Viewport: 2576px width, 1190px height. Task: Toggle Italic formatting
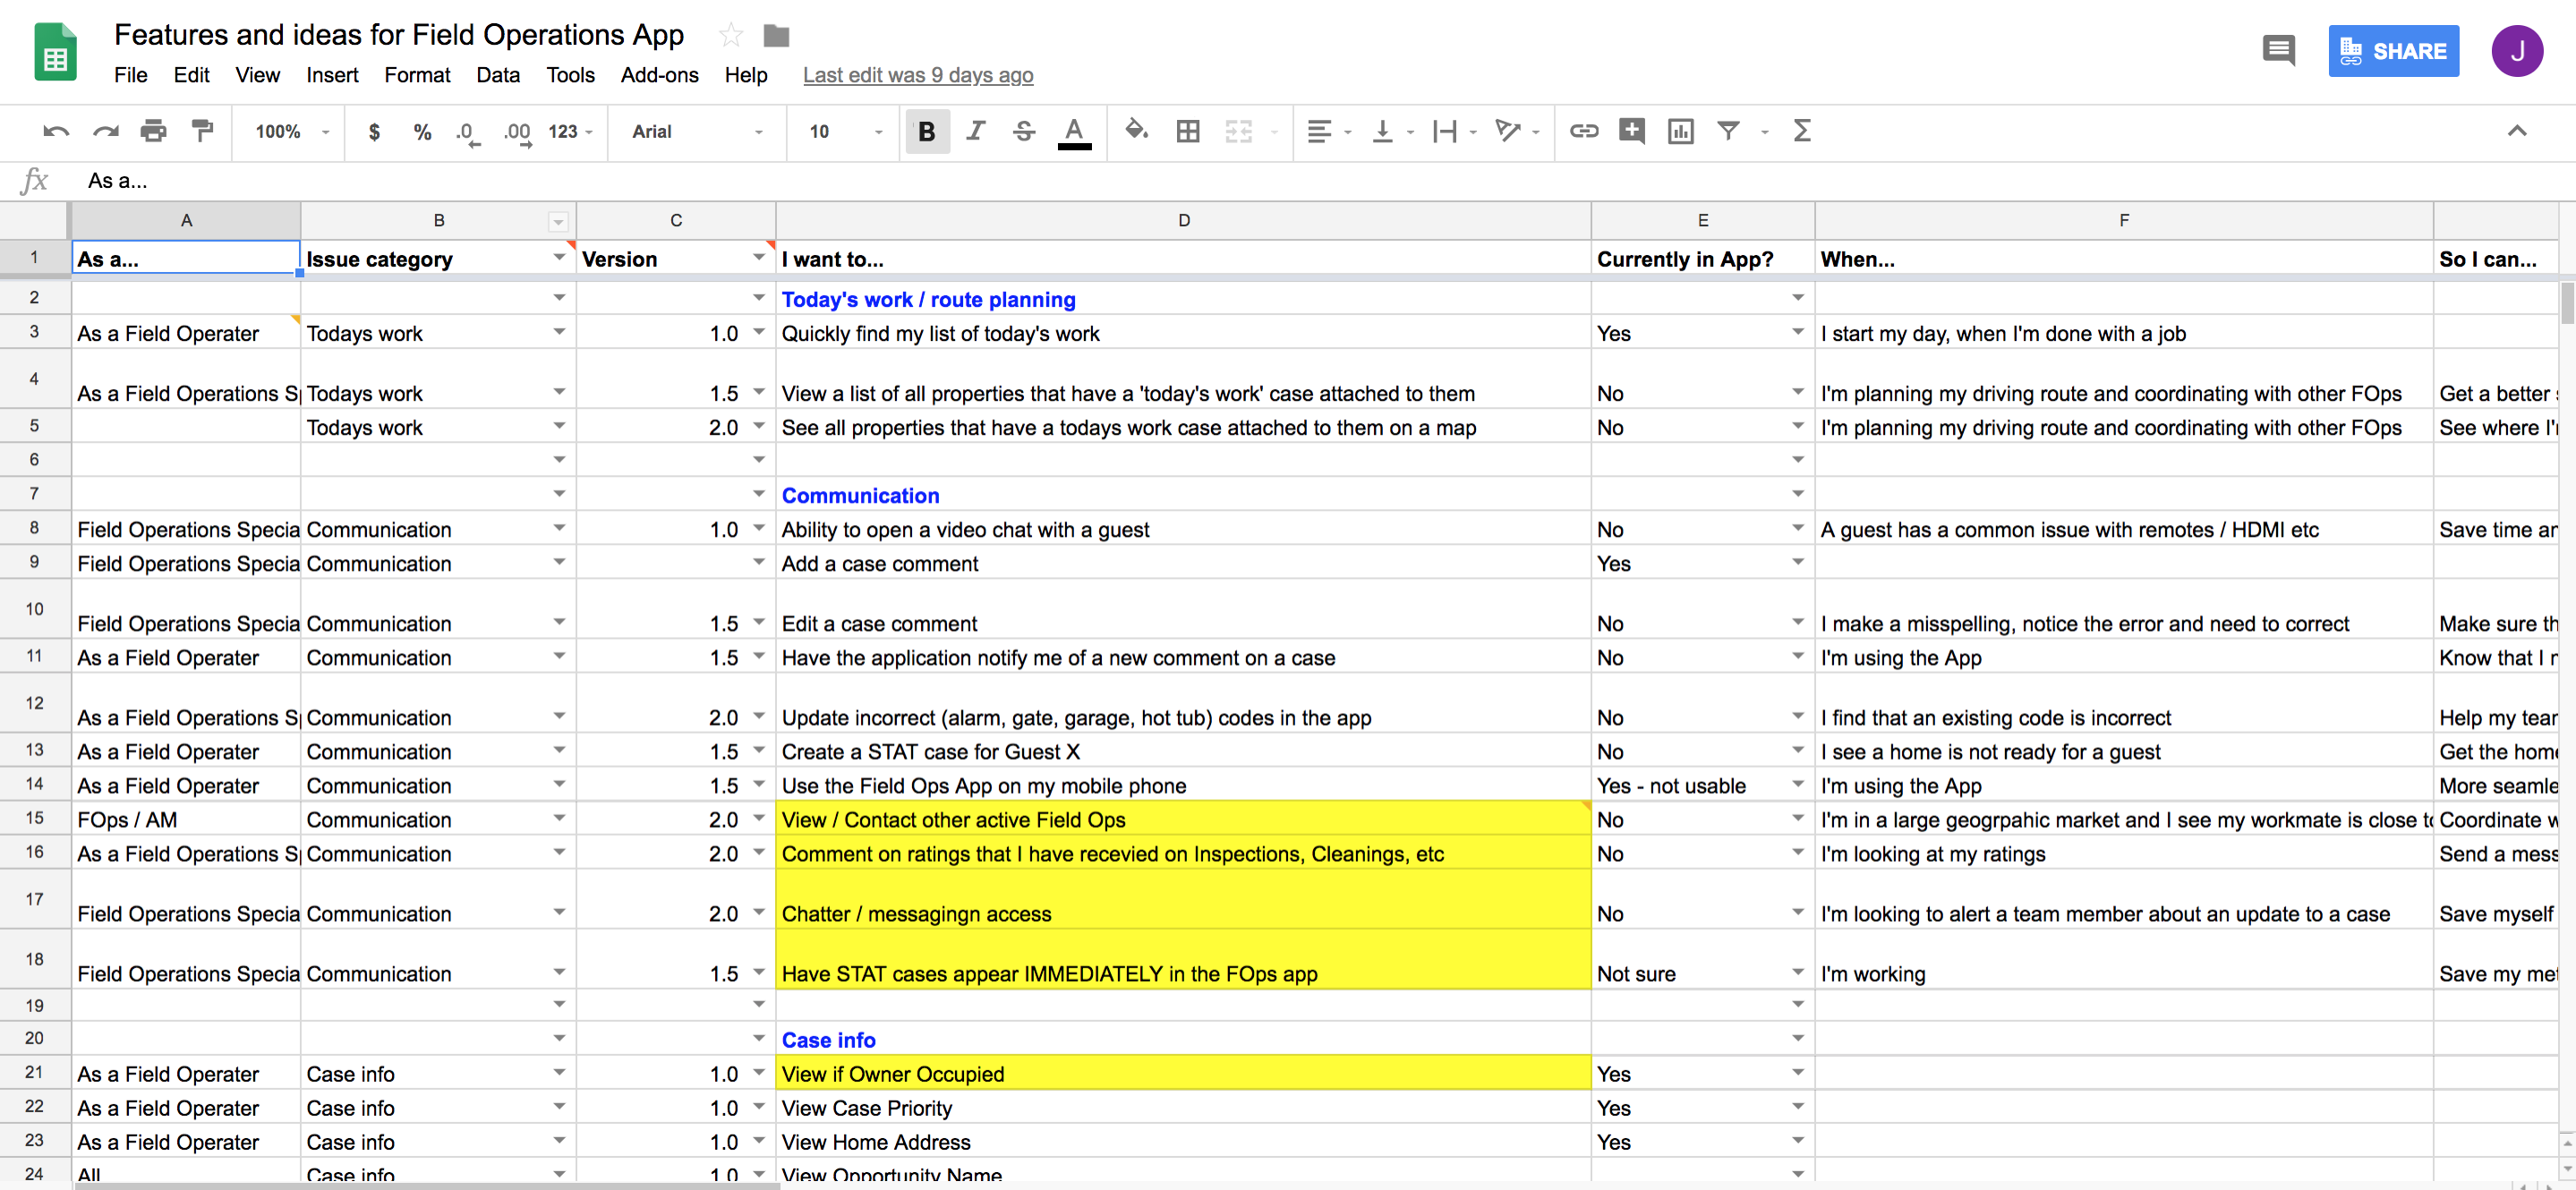point(975,131)
